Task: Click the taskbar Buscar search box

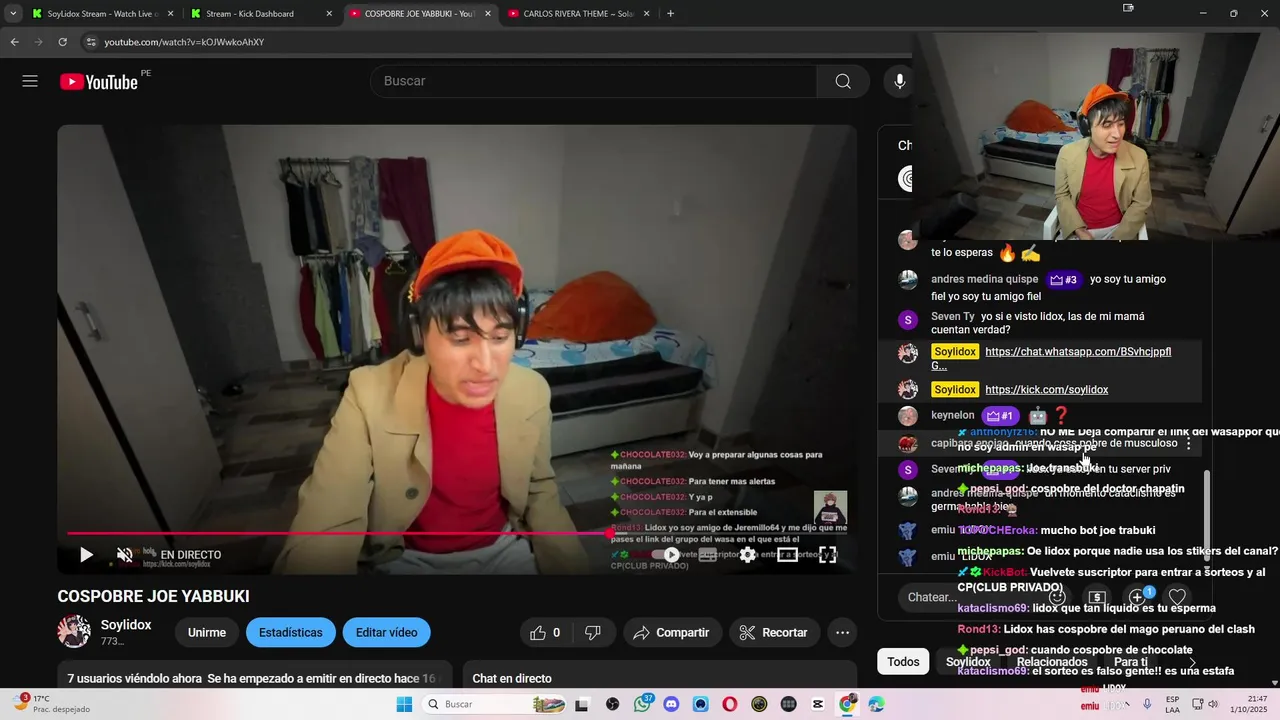Action: [495, 704]
